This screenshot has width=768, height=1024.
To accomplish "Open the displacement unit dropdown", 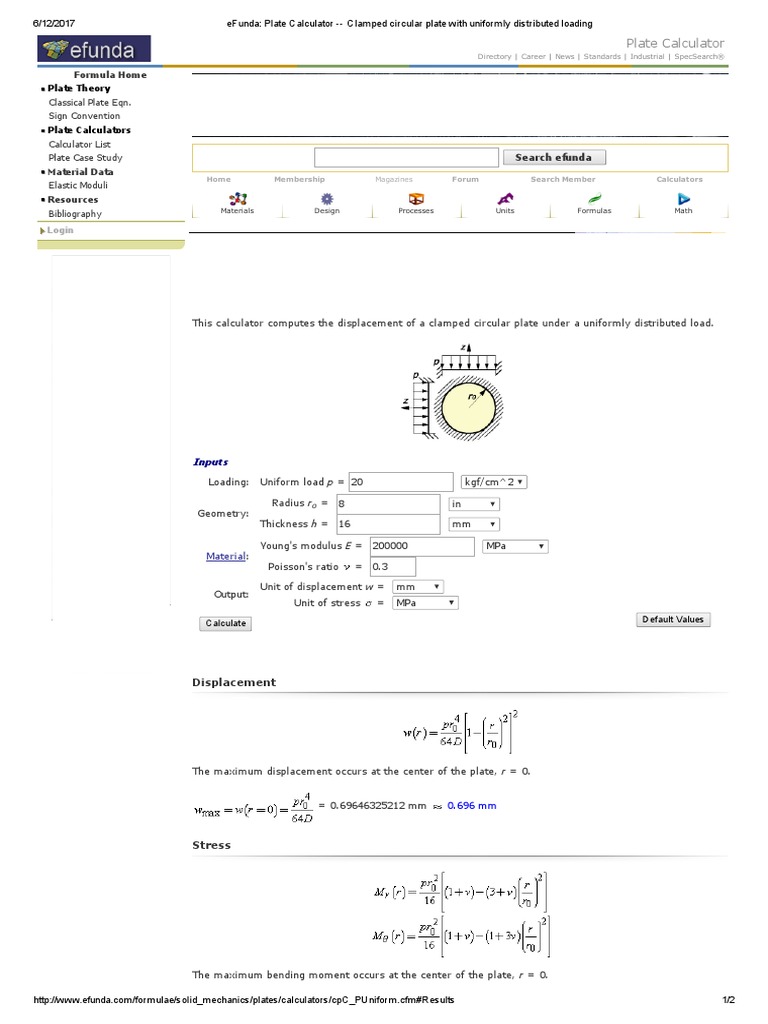I will click(418, 587).
